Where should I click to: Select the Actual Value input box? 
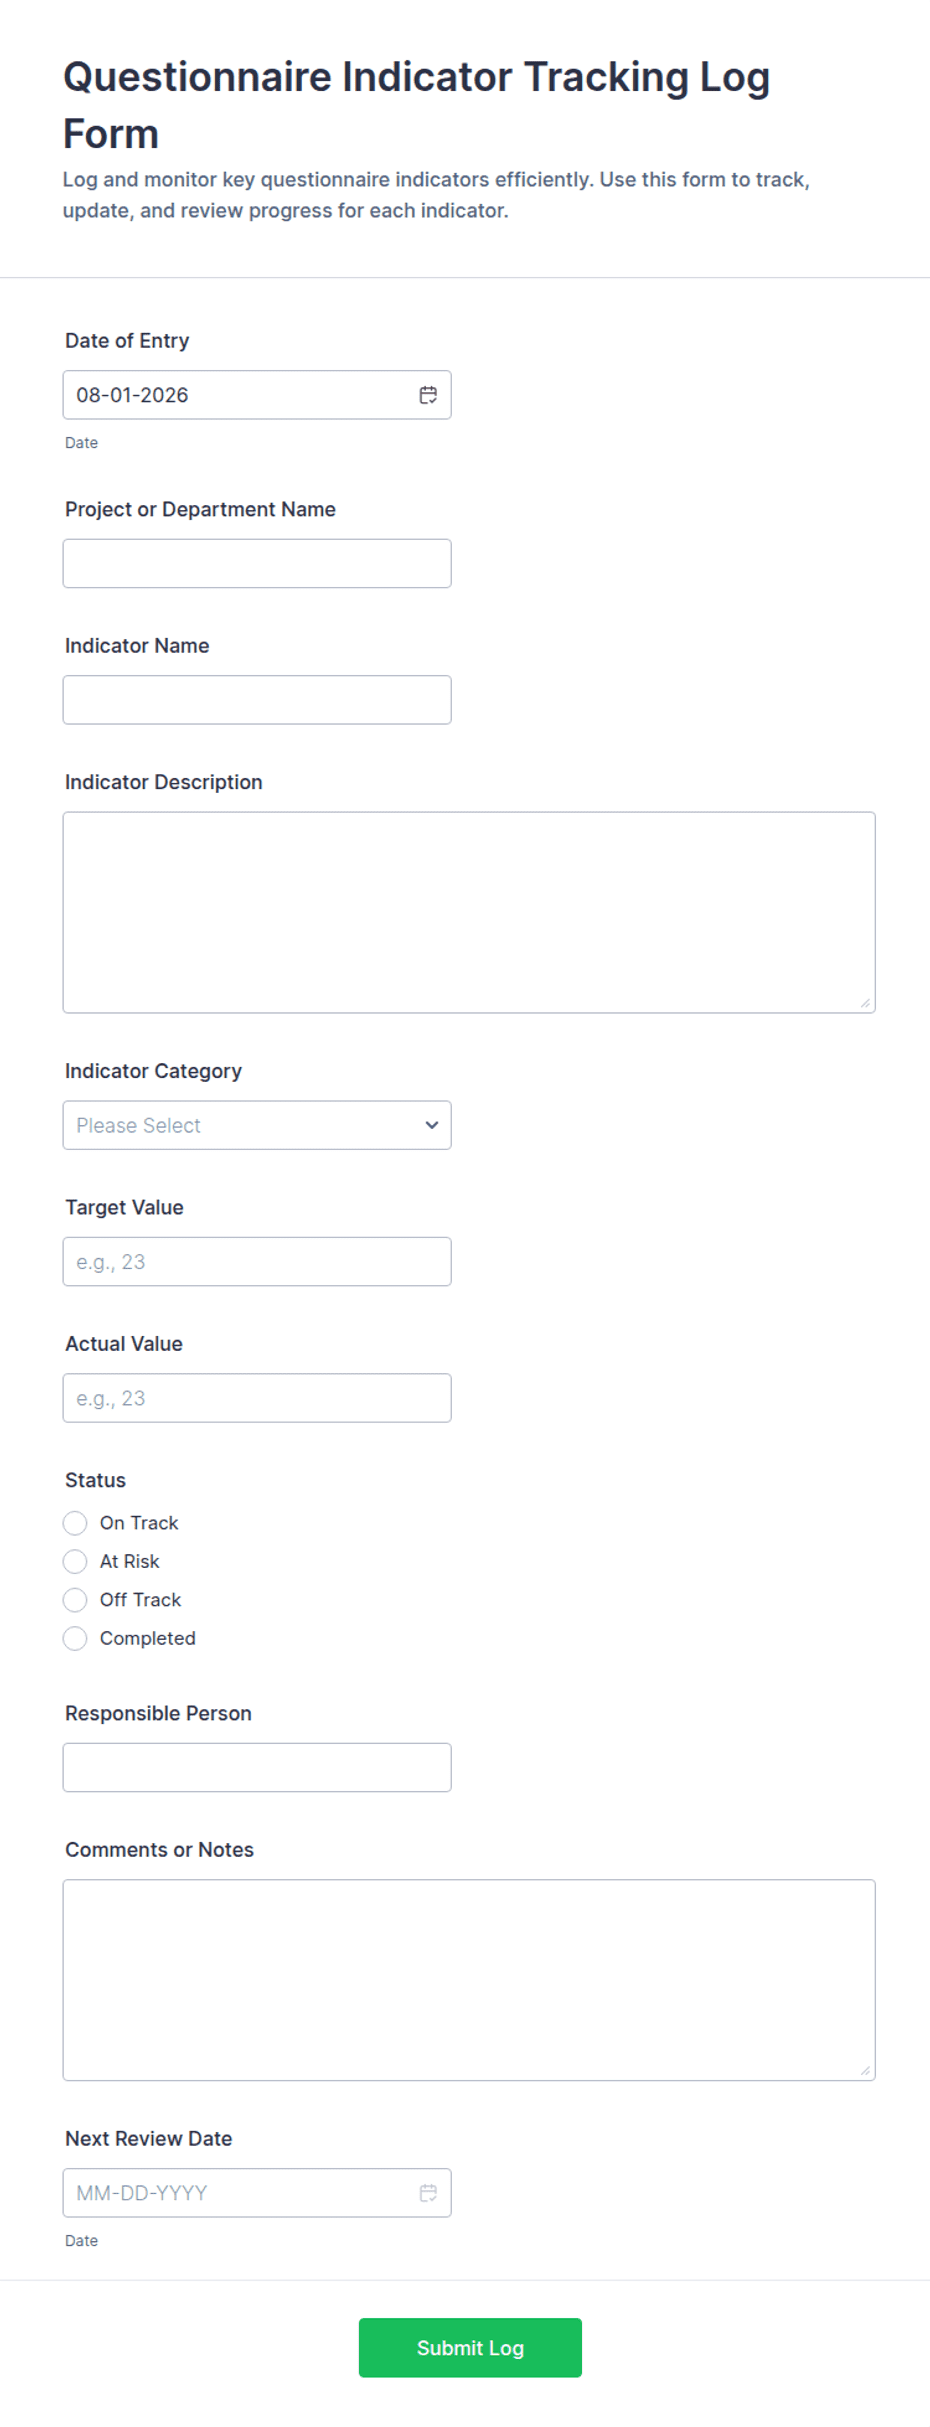pos(257,1398)
